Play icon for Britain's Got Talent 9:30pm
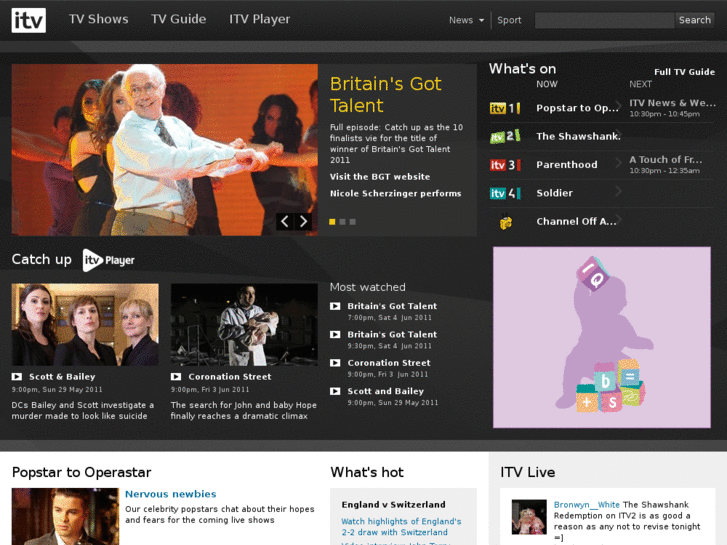The height and width of the screenshot is (545, 727). tap(335, 334)
